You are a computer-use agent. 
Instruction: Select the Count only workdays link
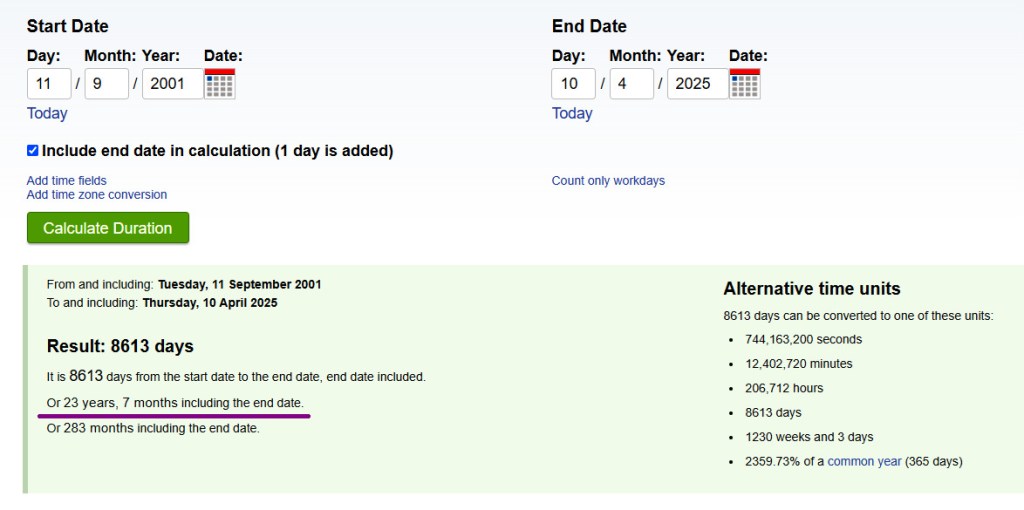pos(608,181)
